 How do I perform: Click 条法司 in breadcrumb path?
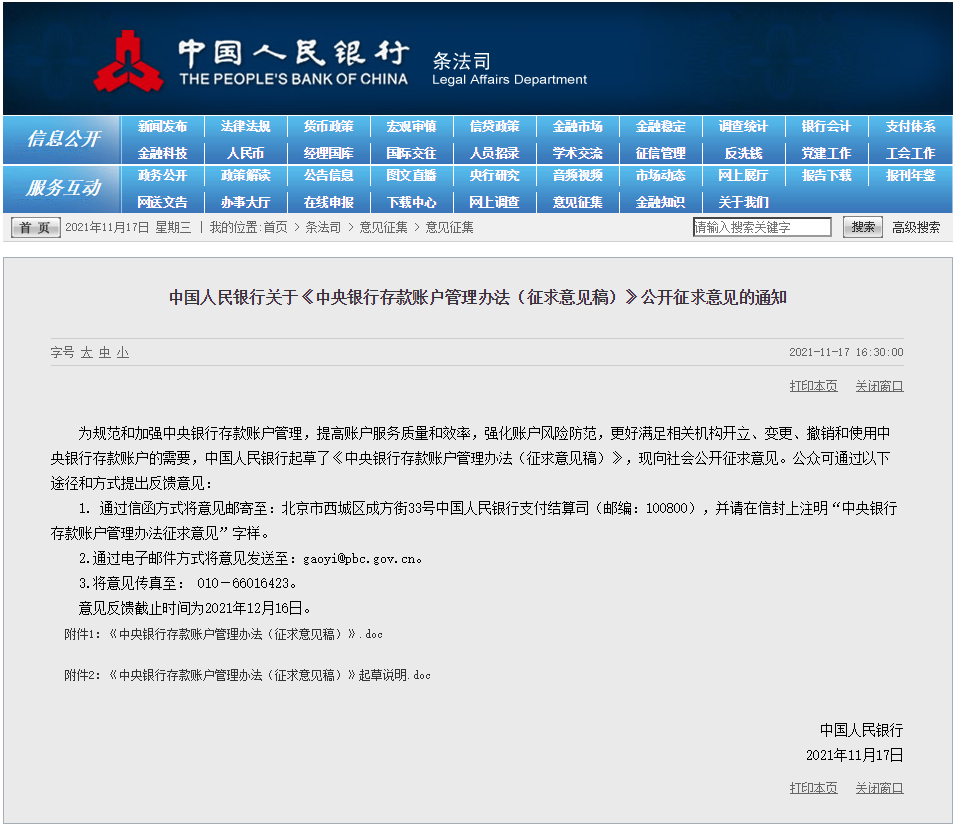[x=323, y=228]
